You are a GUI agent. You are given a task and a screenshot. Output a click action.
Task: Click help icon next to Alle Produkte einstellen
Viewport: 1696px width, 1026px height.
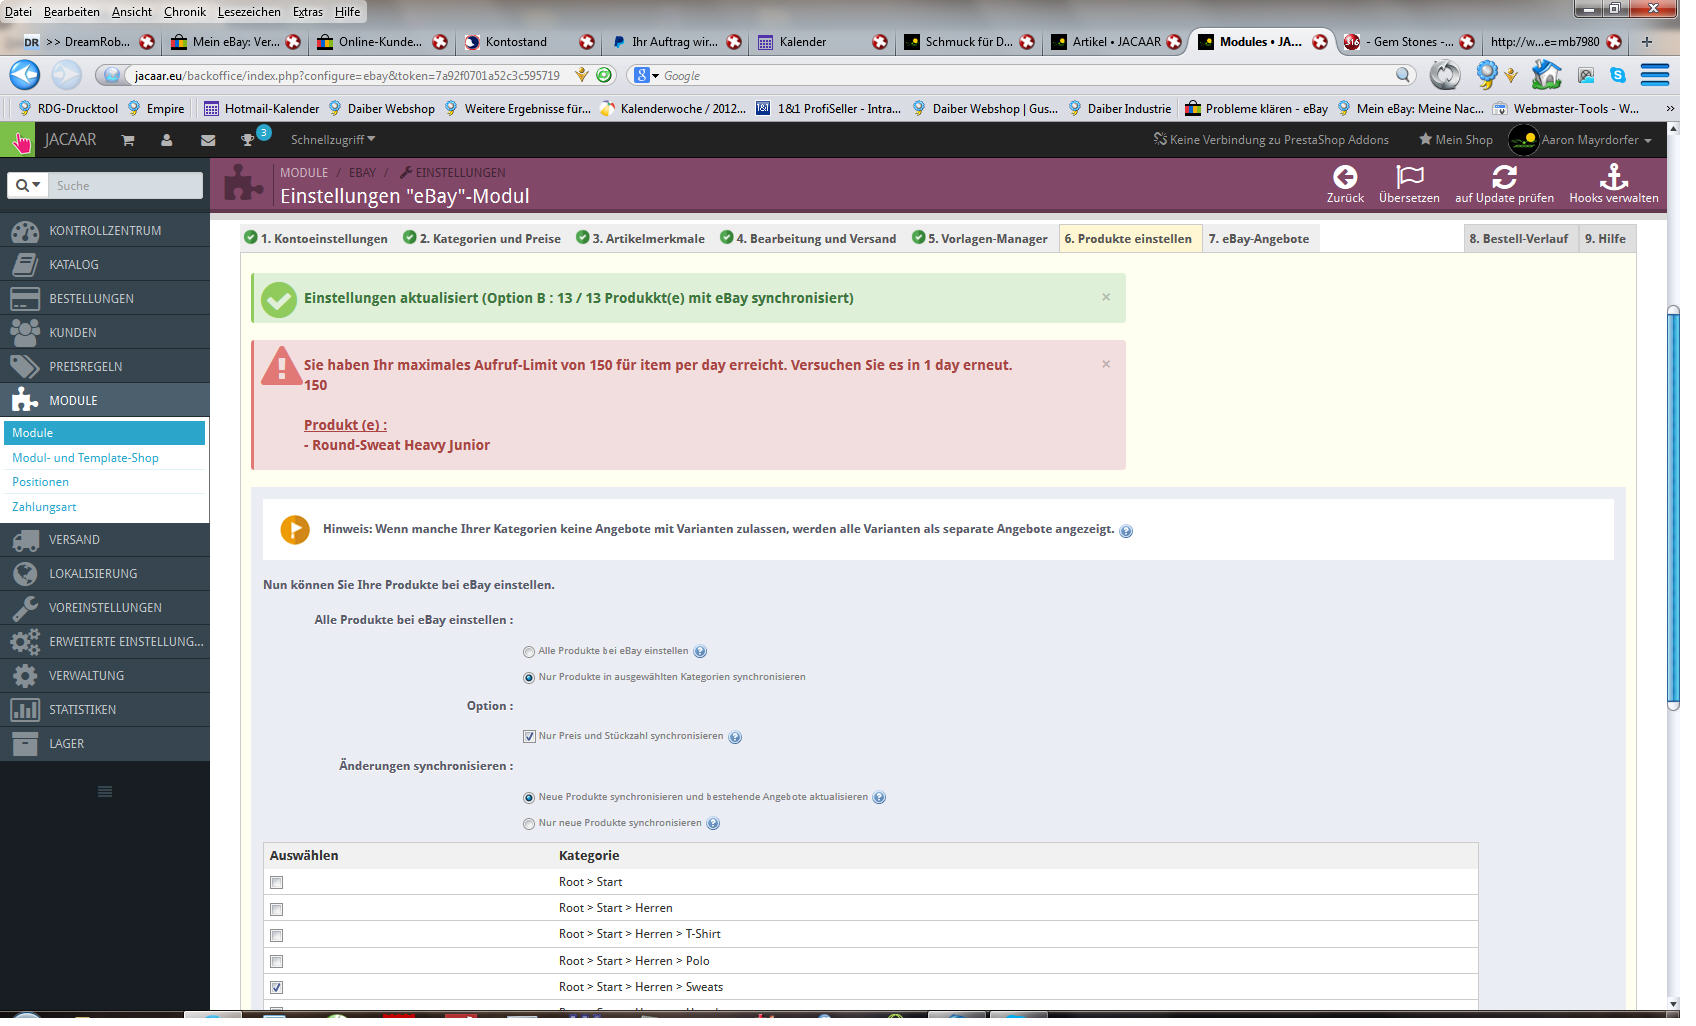(700, 652)
